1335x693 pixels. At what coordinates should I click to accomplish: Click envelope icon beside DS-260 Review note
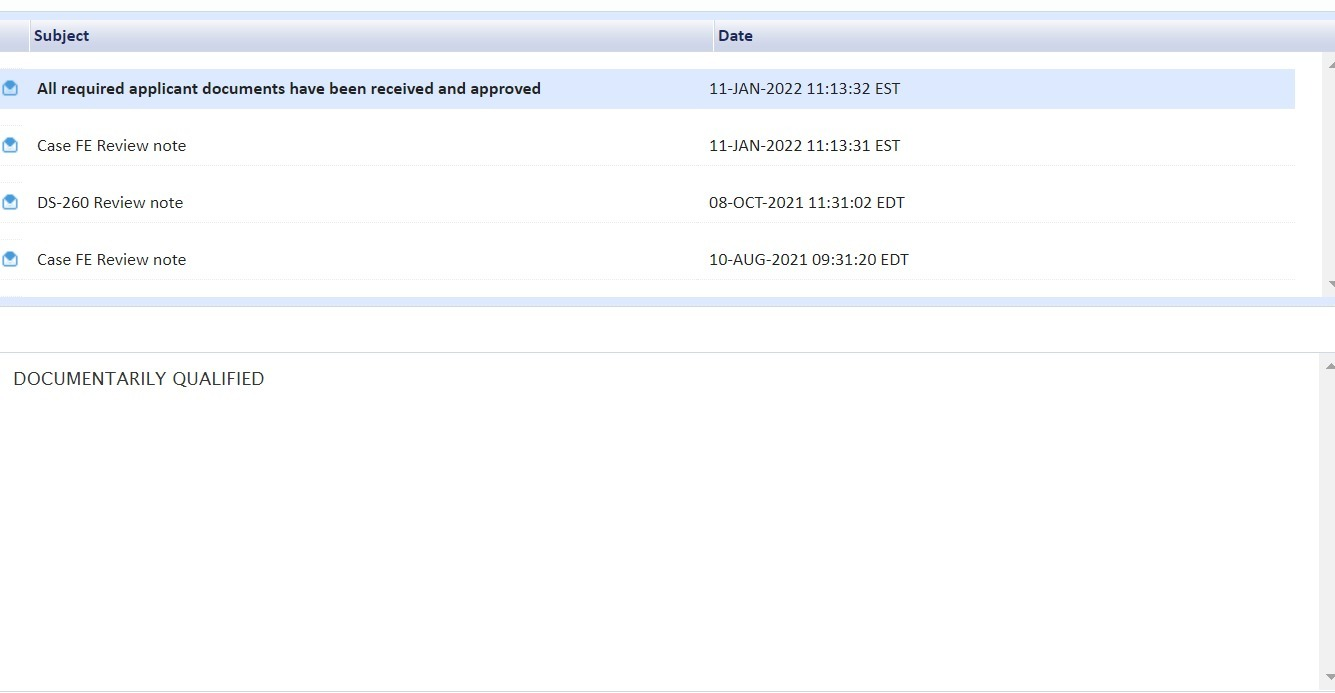click(x=10, y=202)
